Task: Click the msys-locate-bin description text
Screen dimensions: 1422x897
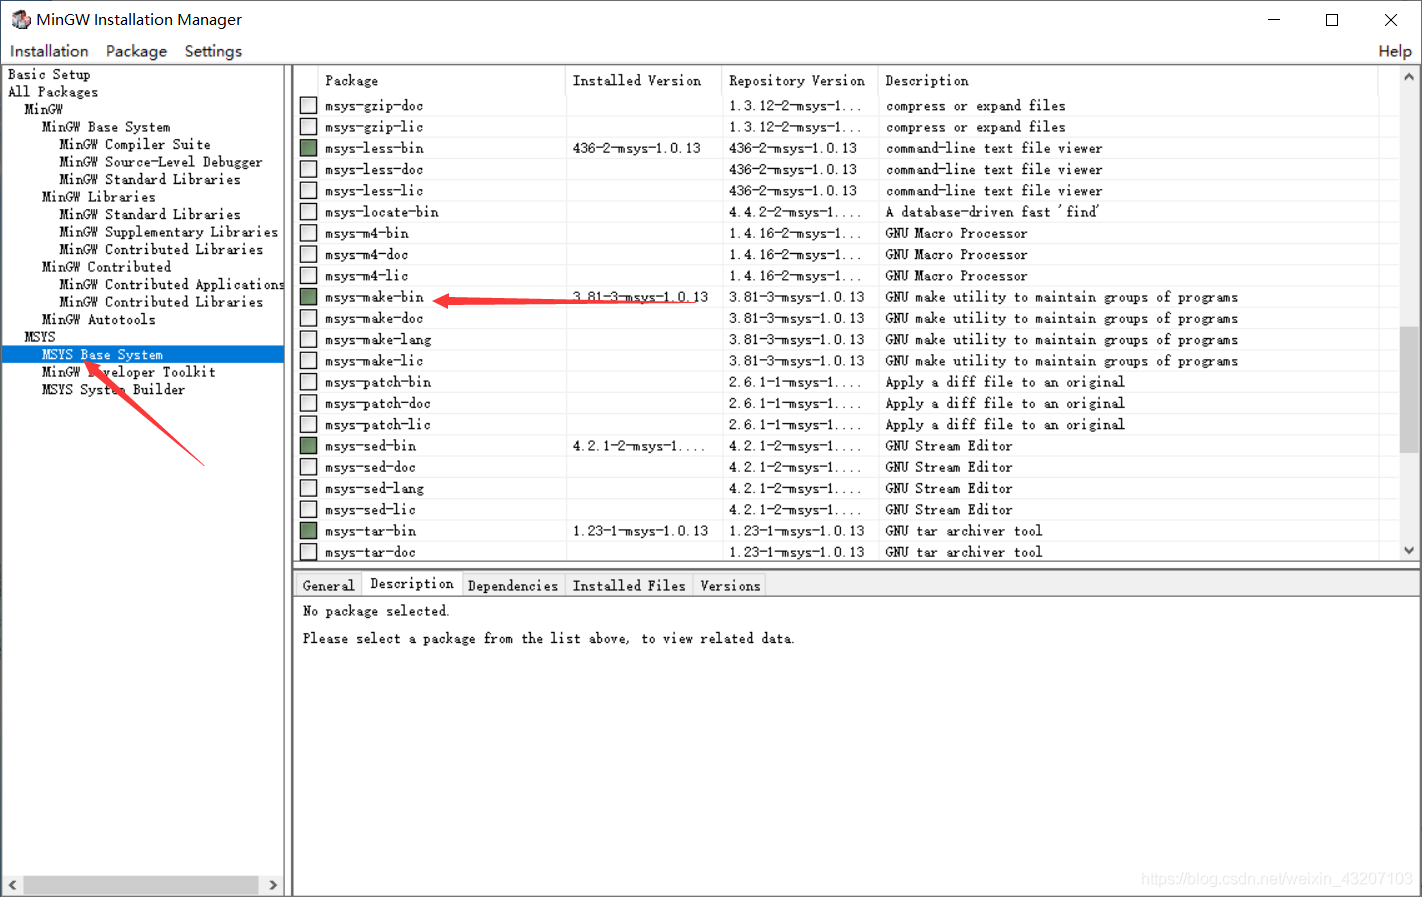Action: pos(992,212)
